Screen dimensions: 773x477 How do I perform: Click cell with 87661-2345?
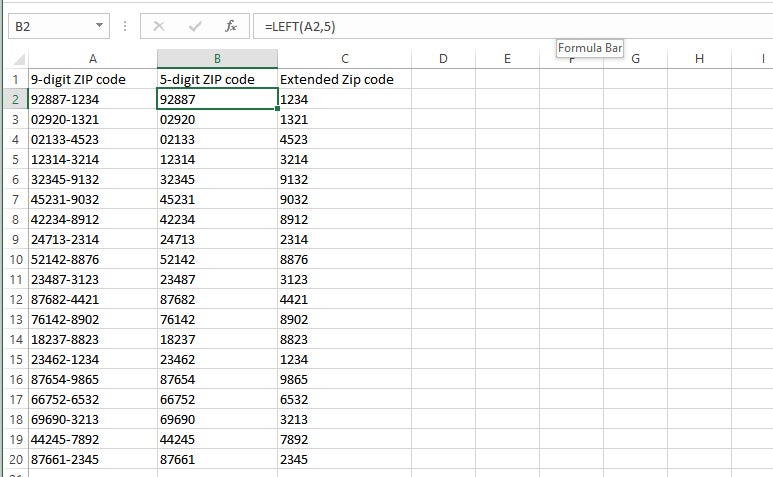tap(93, 460)
